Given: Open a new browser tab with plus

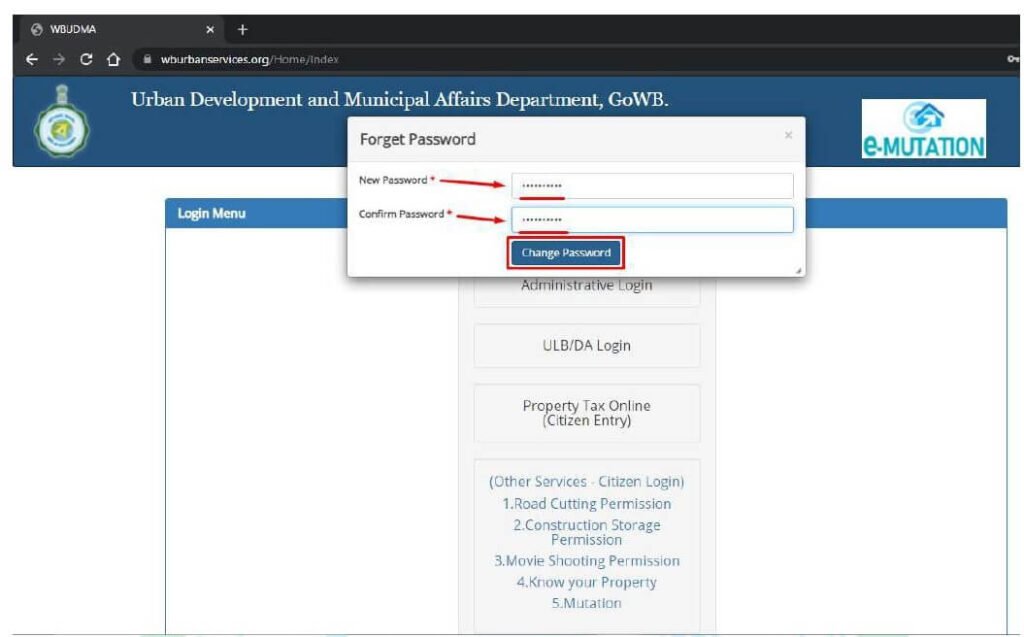Looking at the screenshot, I should click(x=242, y=29).
